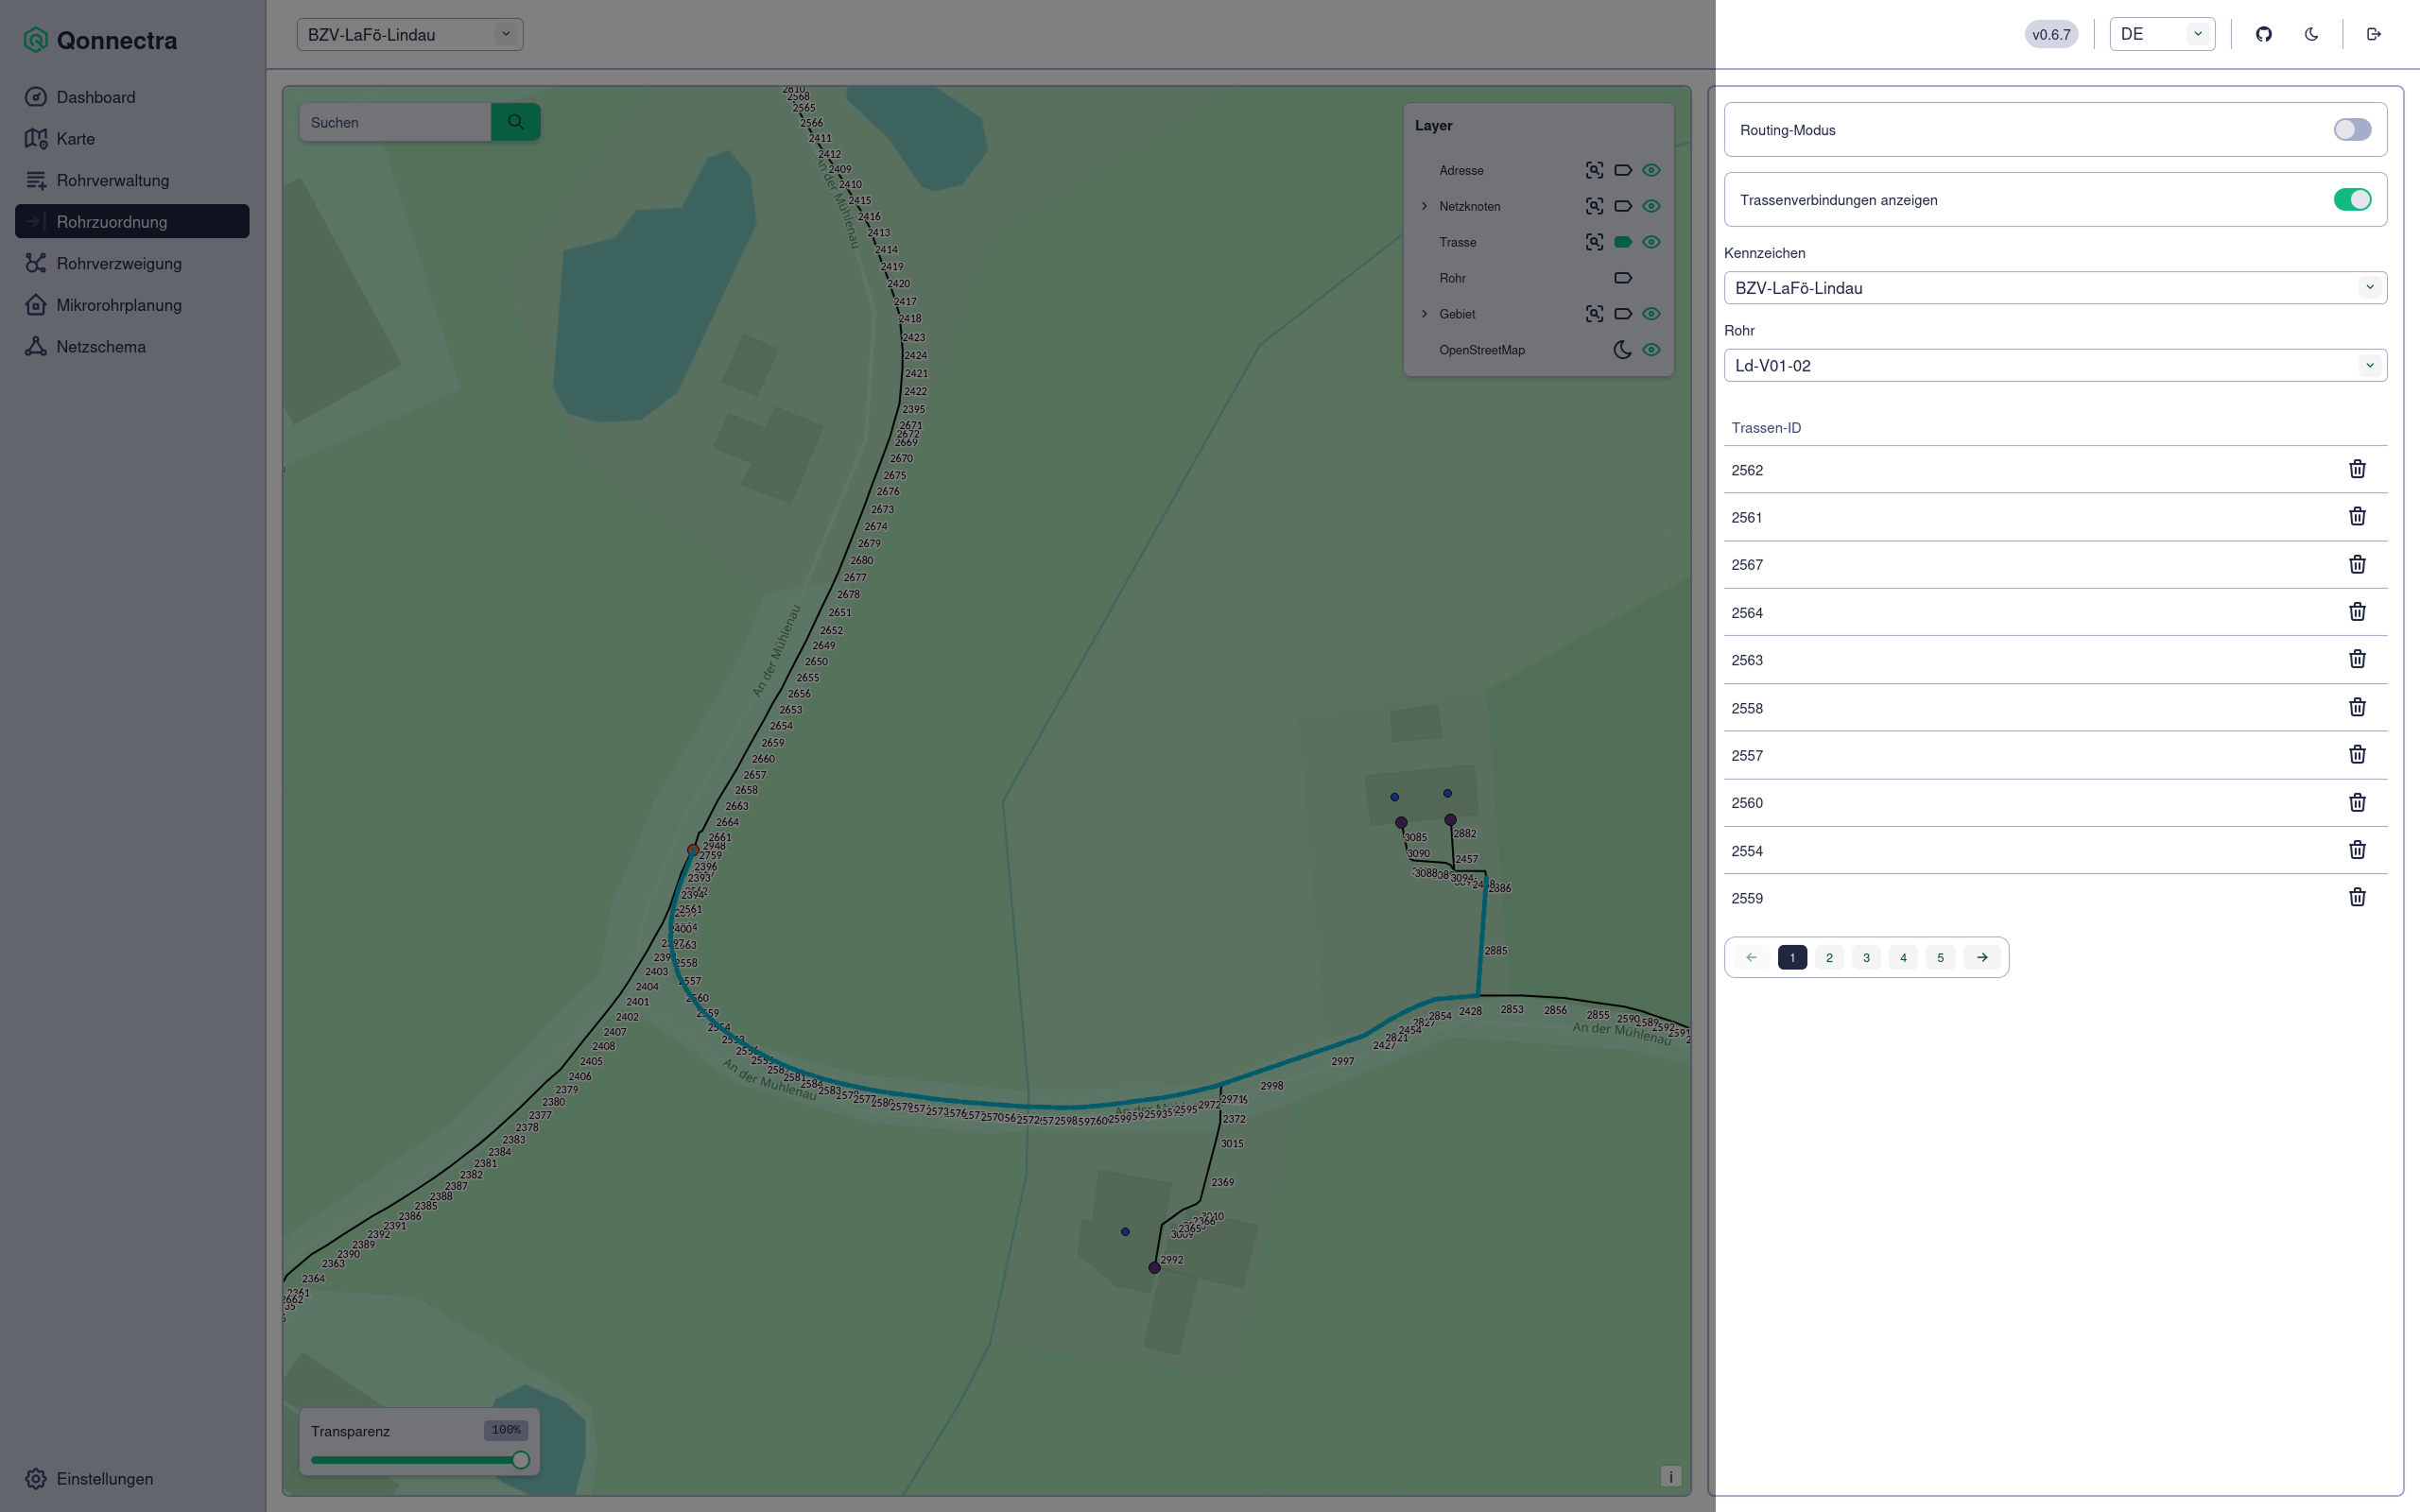Image resolution: width=2420 pixels, height=1512 pixels.
Task: Switch to dark mode via moon icon
Action: point(2311,34)
